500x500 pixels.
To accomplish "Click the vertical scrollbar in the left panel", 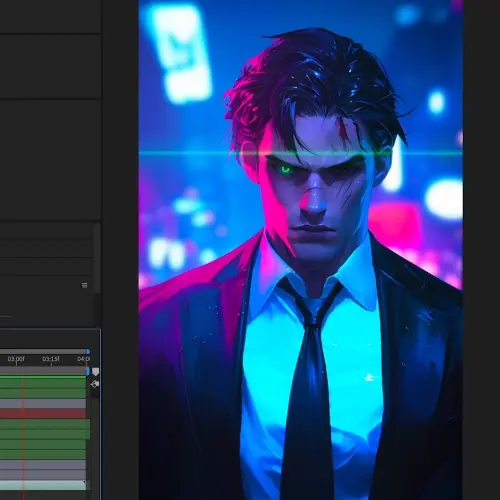I will 97,258.
